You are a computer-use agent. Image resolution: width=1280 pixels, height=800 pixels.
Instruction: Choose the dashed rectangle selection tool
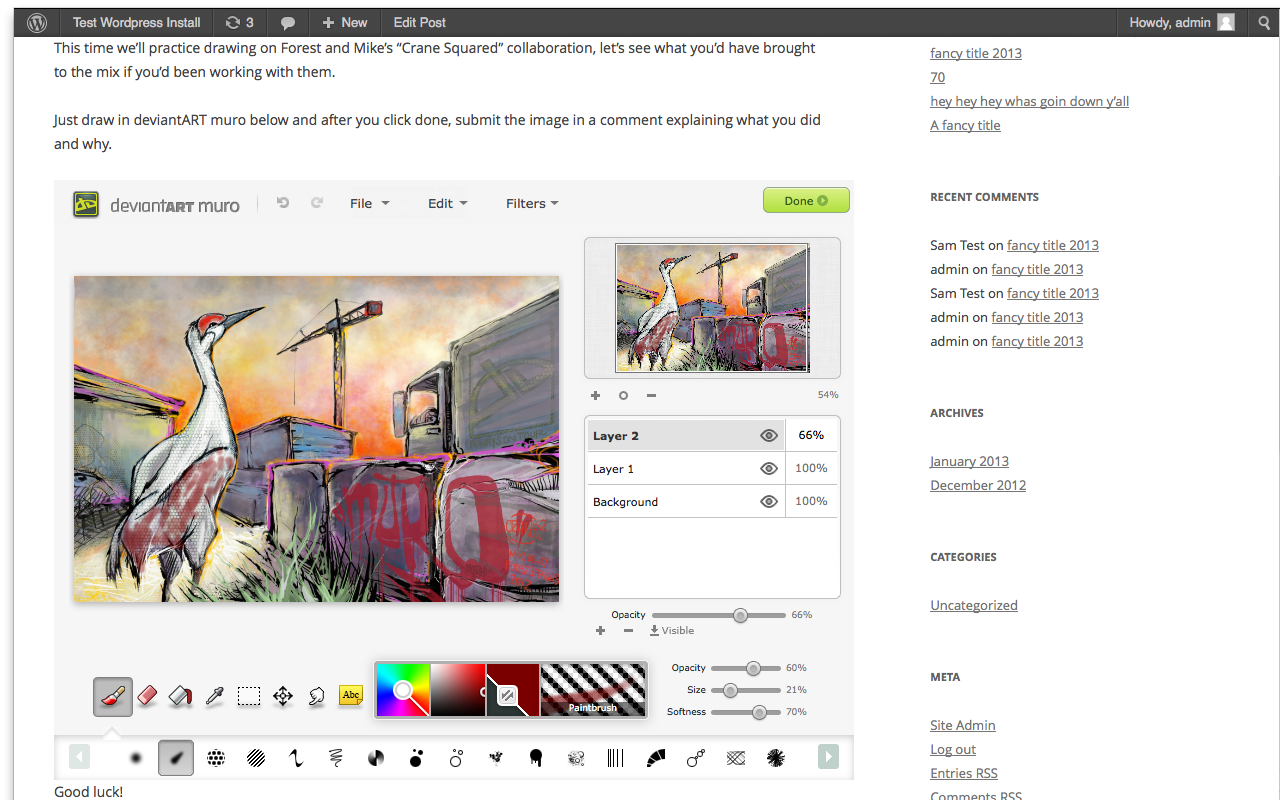(249, 696)
